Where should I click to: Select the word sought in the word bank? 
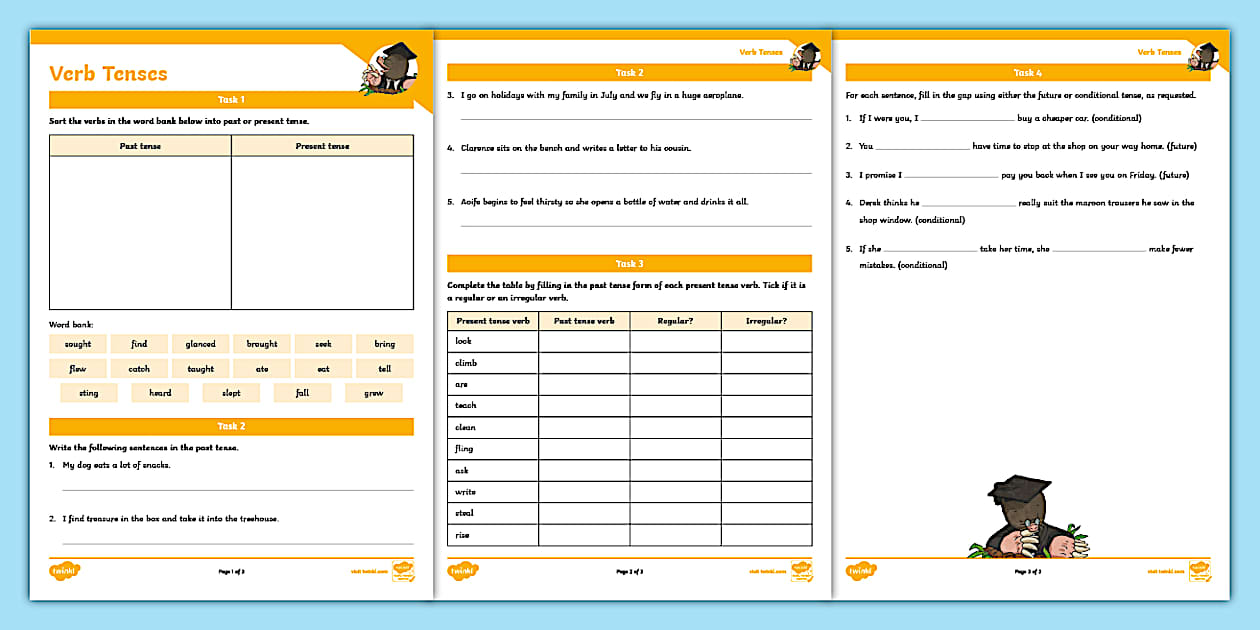(x=77, y=343)
